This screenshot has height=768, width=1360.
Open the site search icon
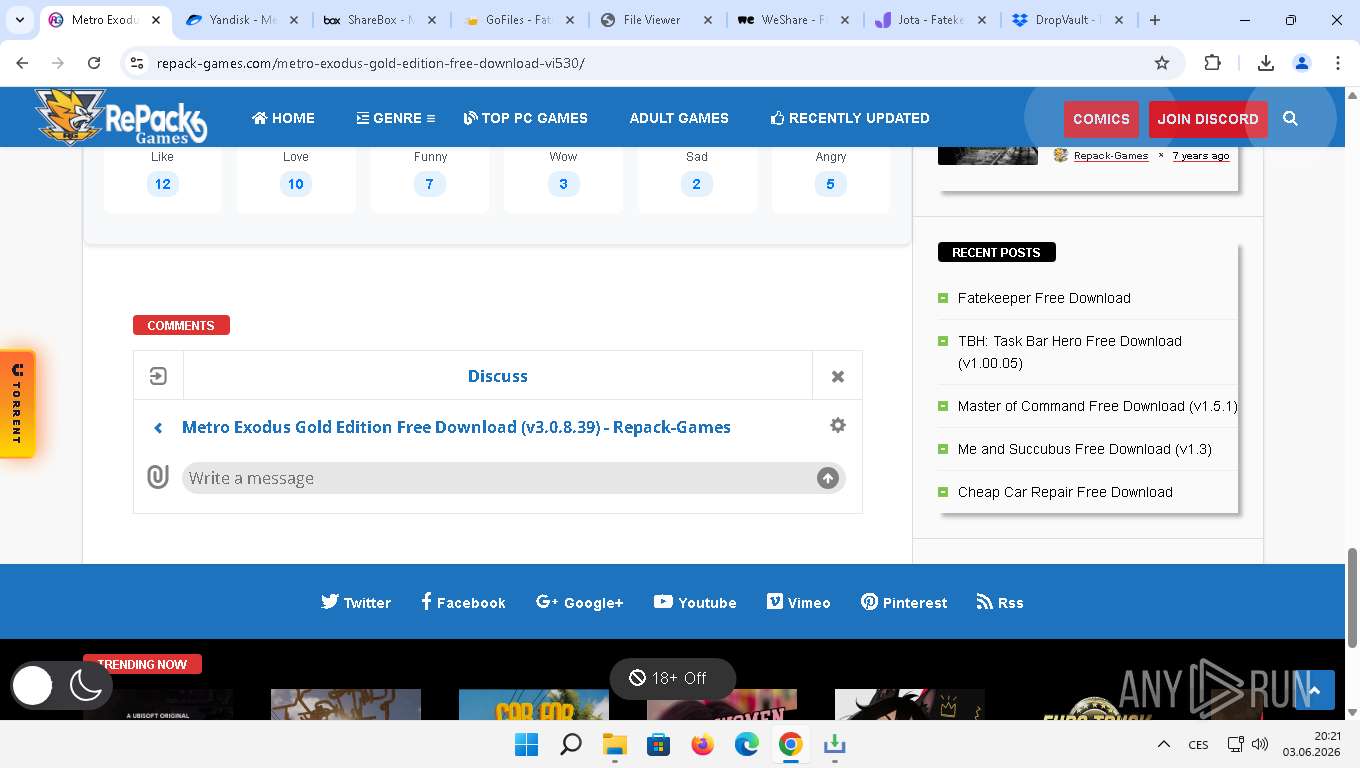pyautogui.click(x=1290, y=118)
